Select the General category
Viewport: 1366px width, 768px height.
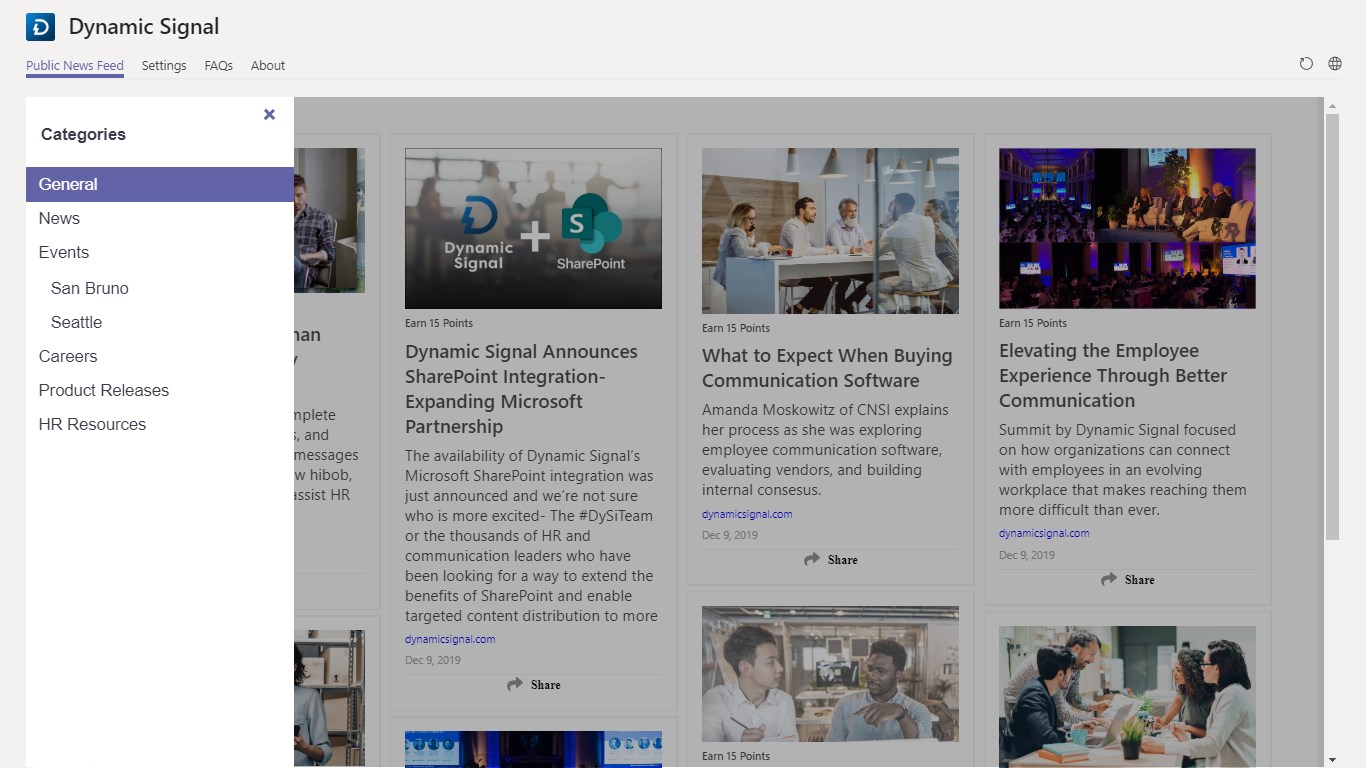(x=160, y=184)
